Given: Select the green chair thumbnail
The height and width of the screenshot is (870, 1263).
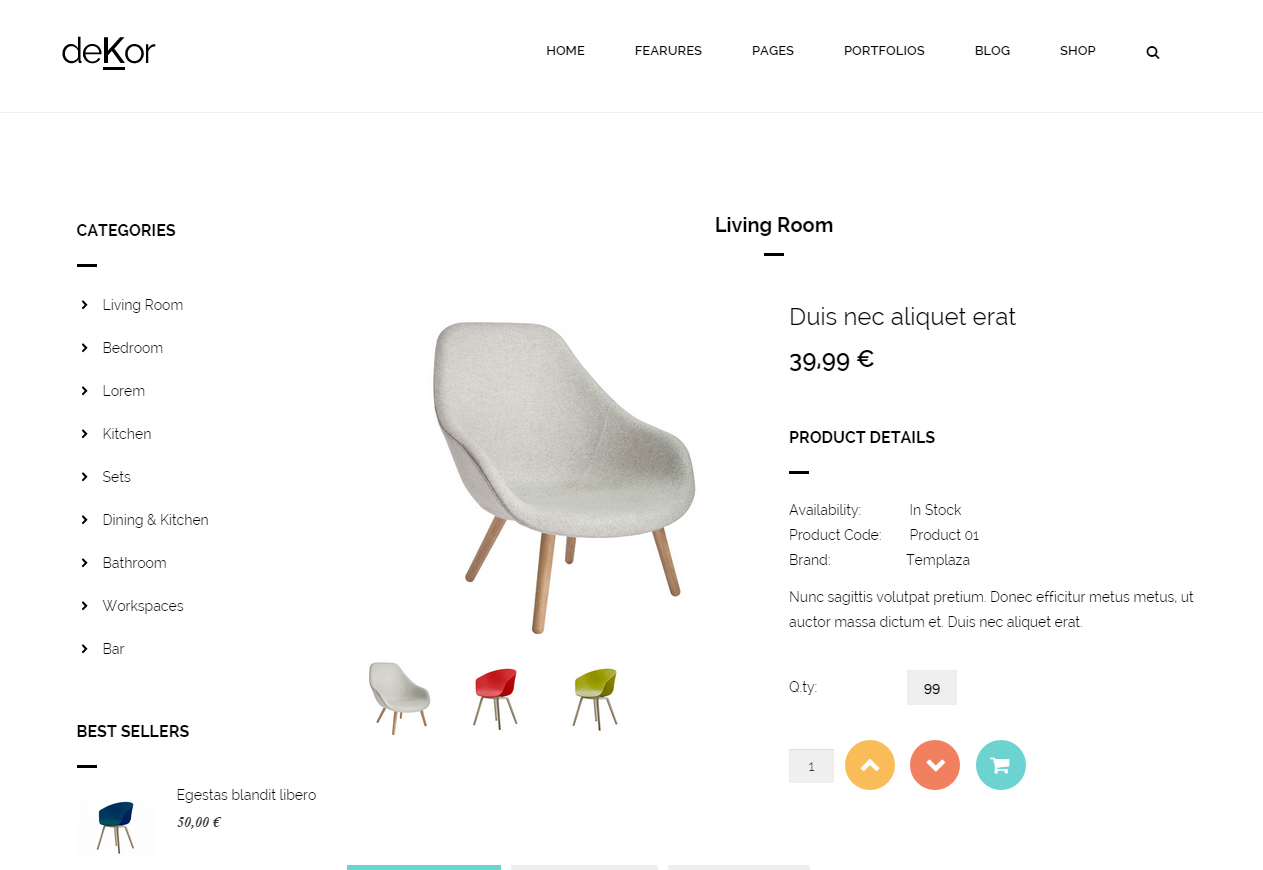Looking at the screenshot, I should click(596, 697).
